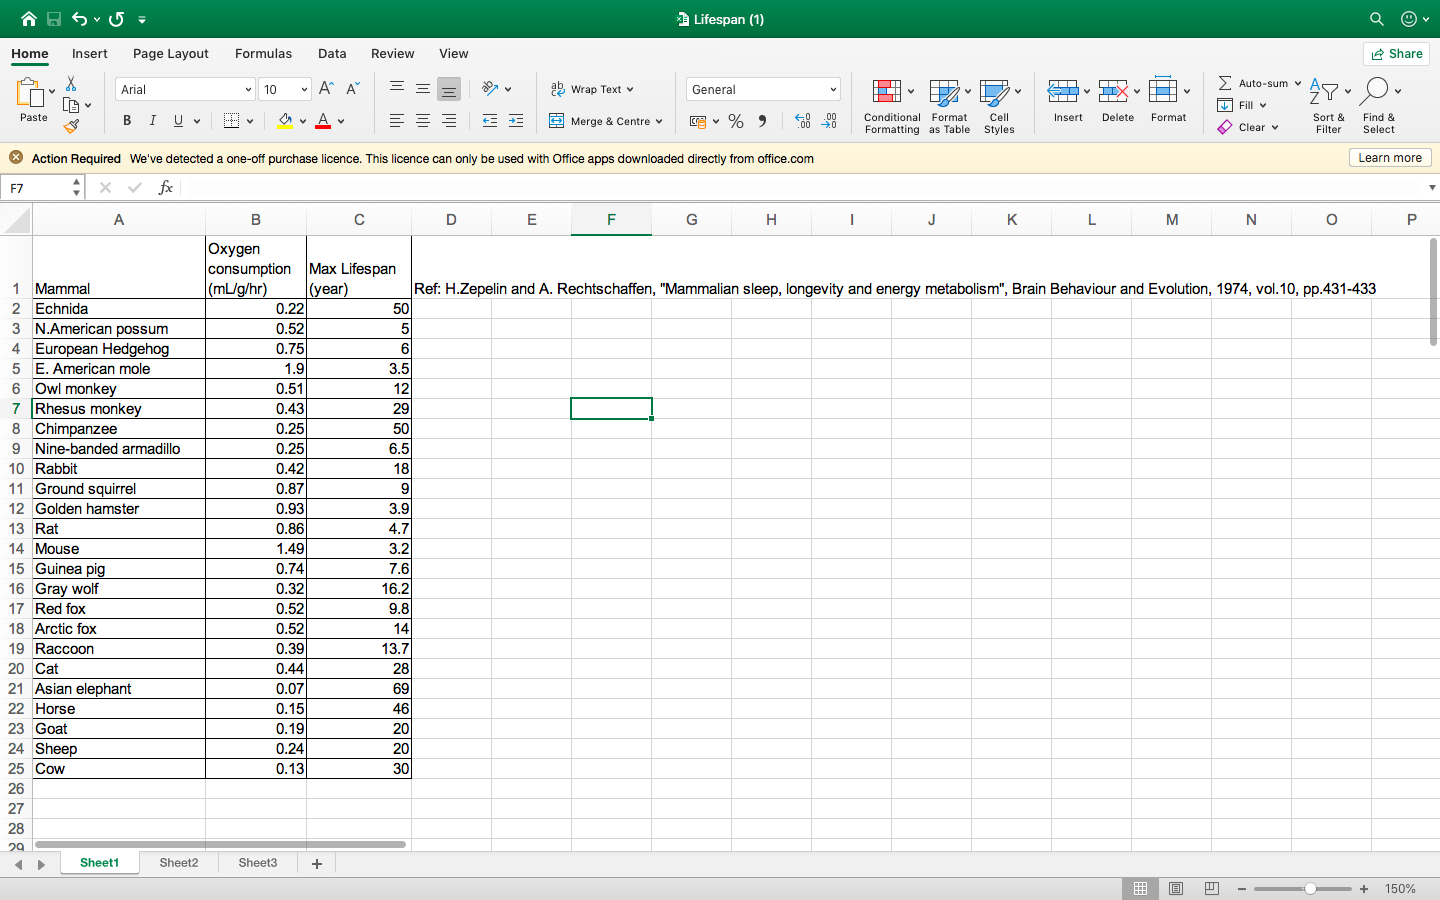
Task: Apply yellow fill colour to cell
Action: point(285,121)
